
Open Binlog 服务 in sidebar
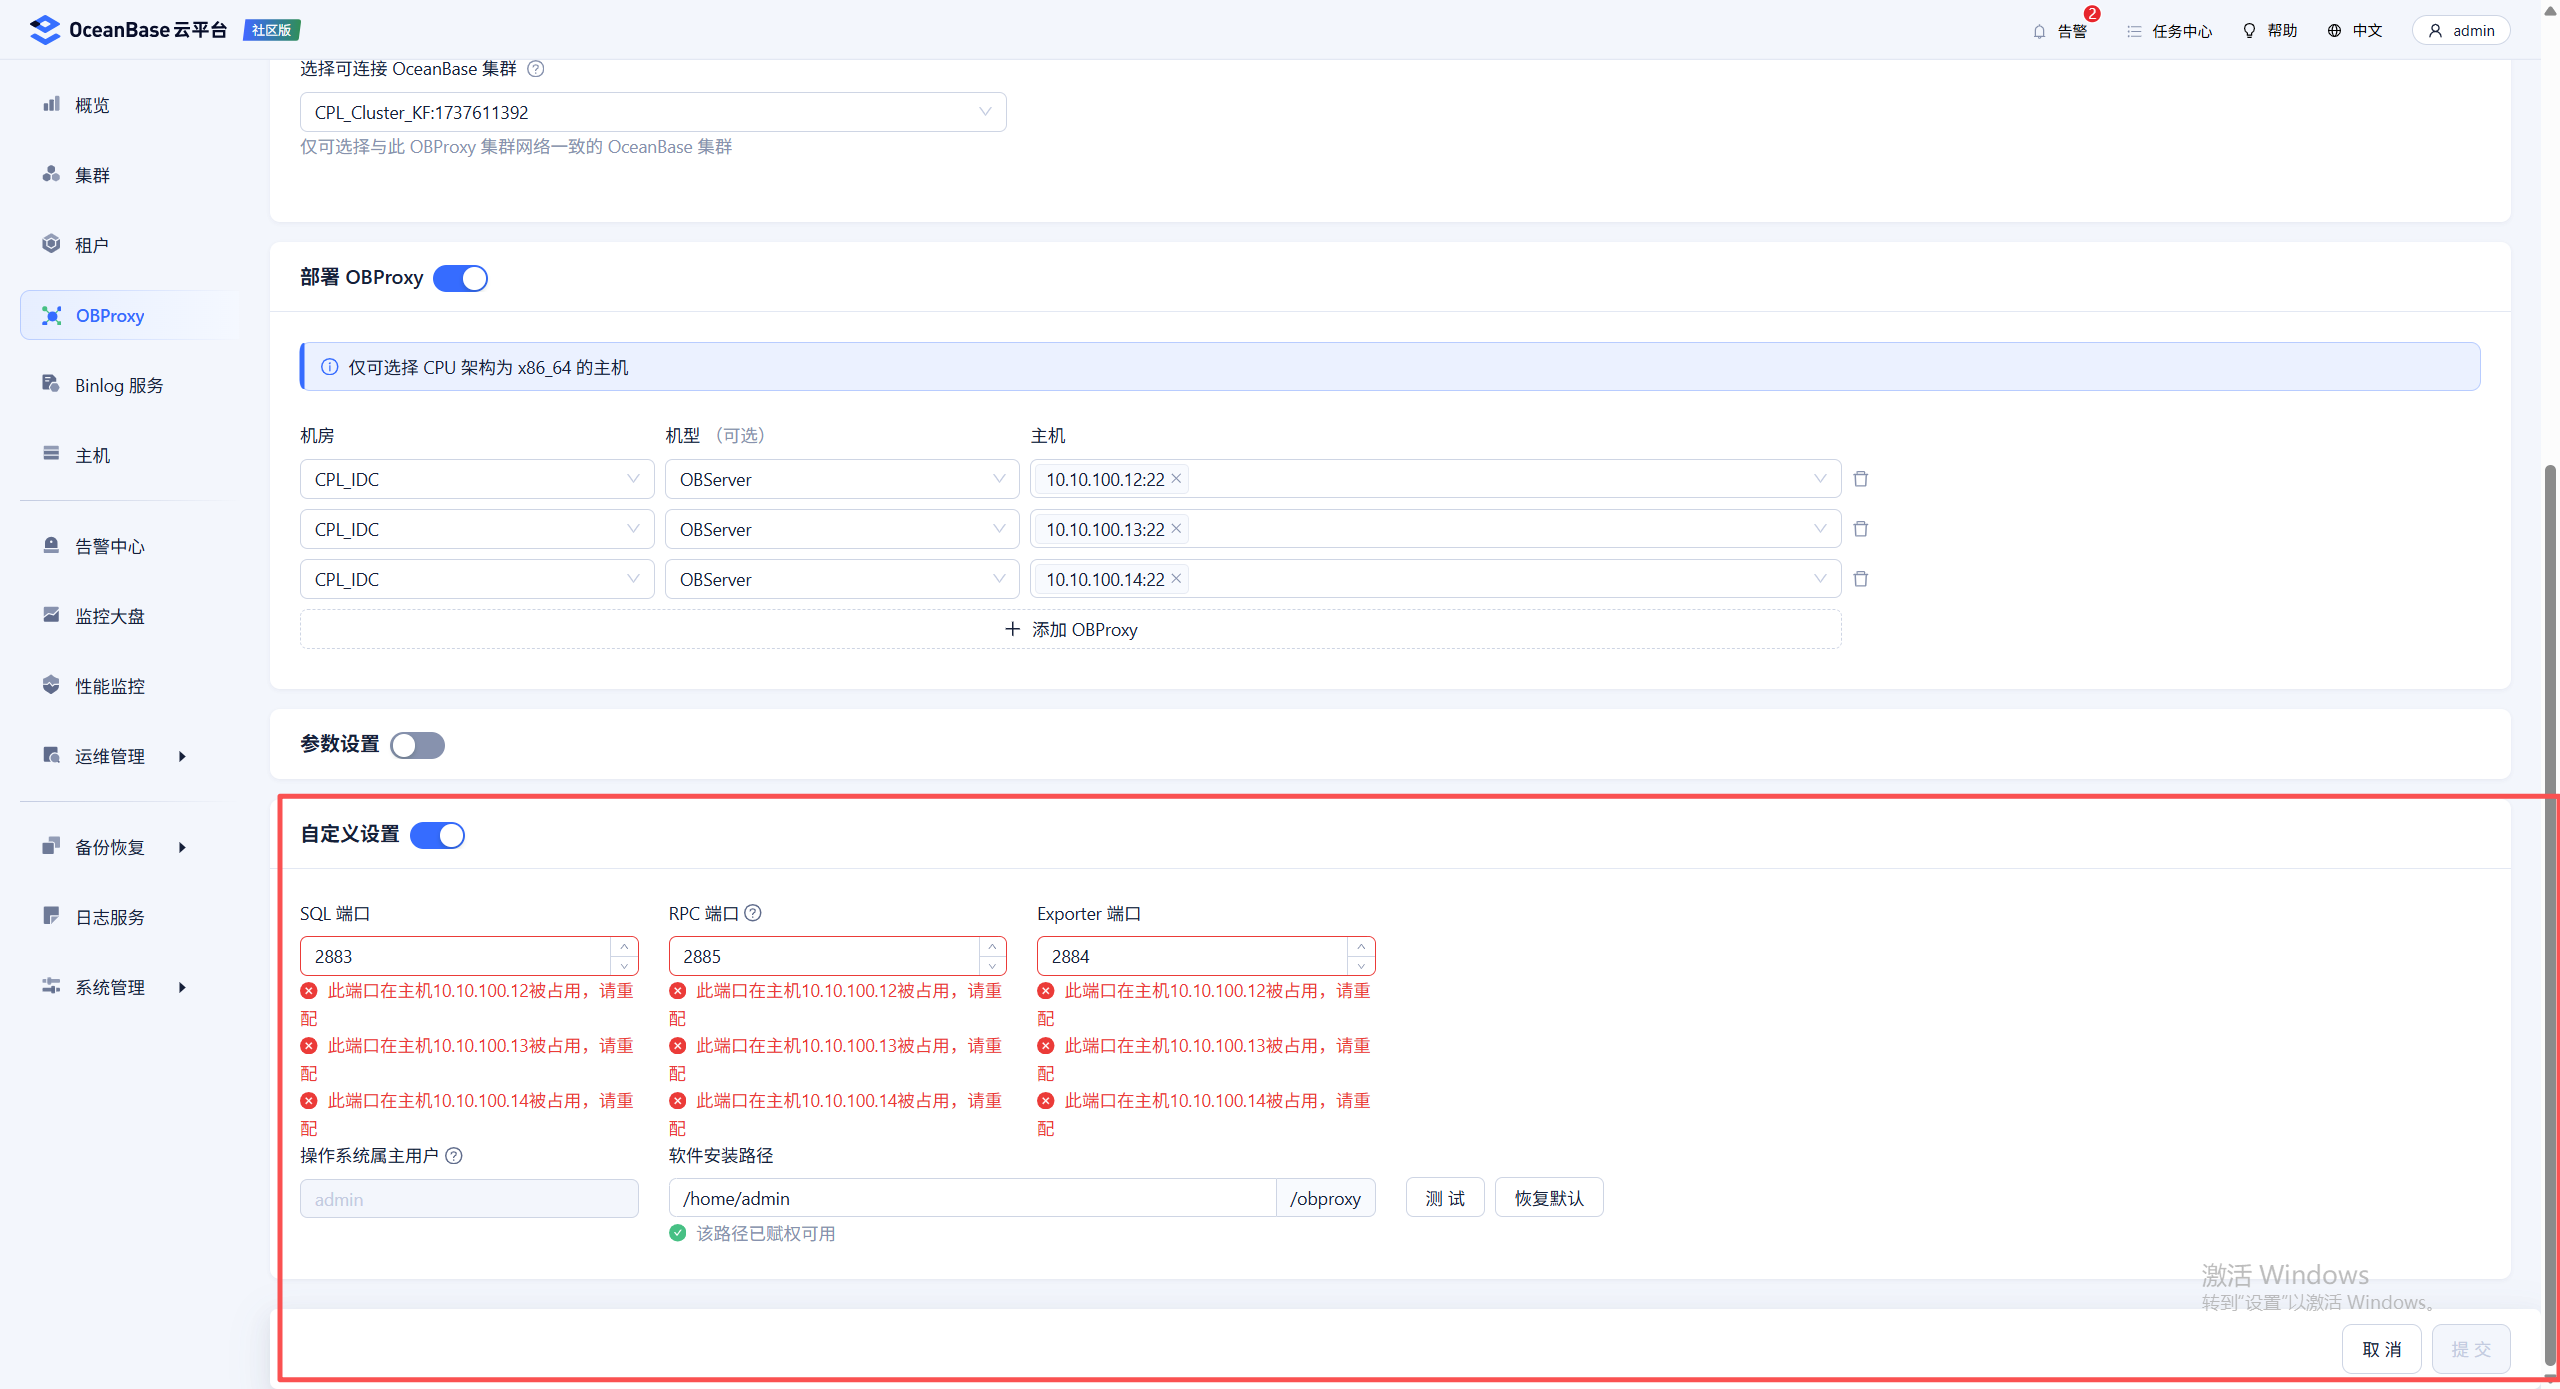[x=118, y=386]
